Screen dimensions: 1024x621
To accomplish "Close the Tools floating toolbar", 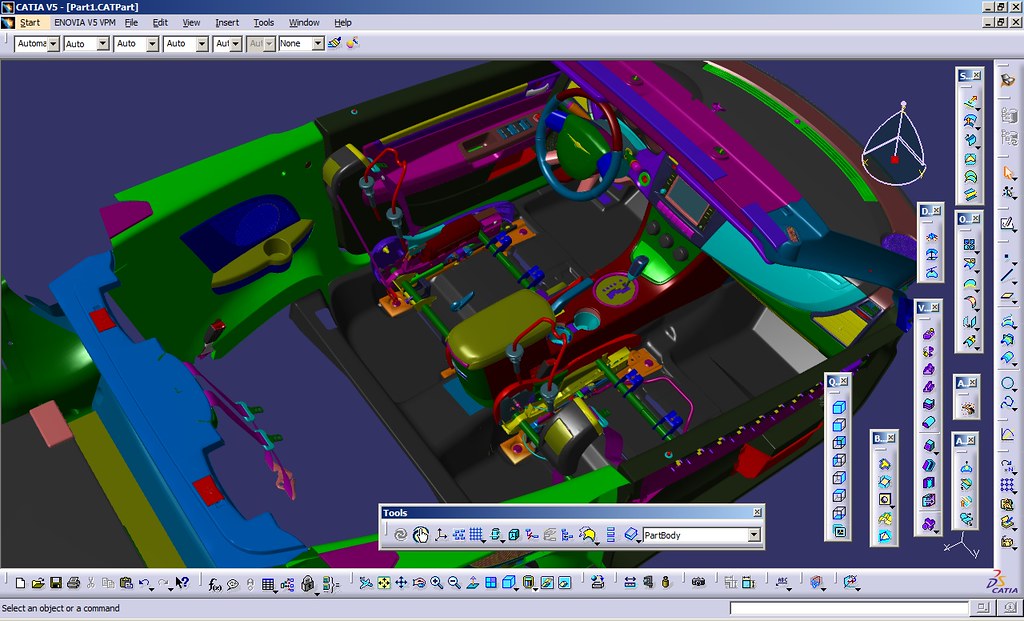I will [757, 513].
